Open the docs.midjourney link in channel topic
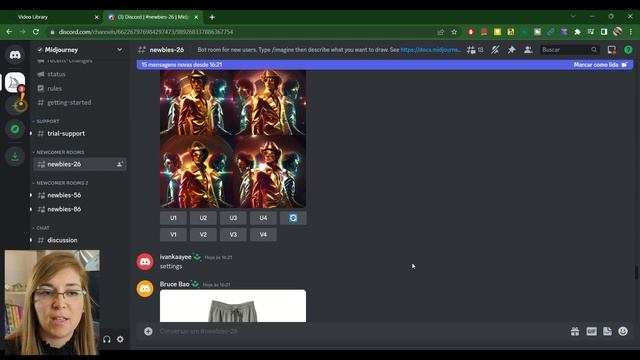The height and width of the screenshot is (360, 640). coord(431,50)
